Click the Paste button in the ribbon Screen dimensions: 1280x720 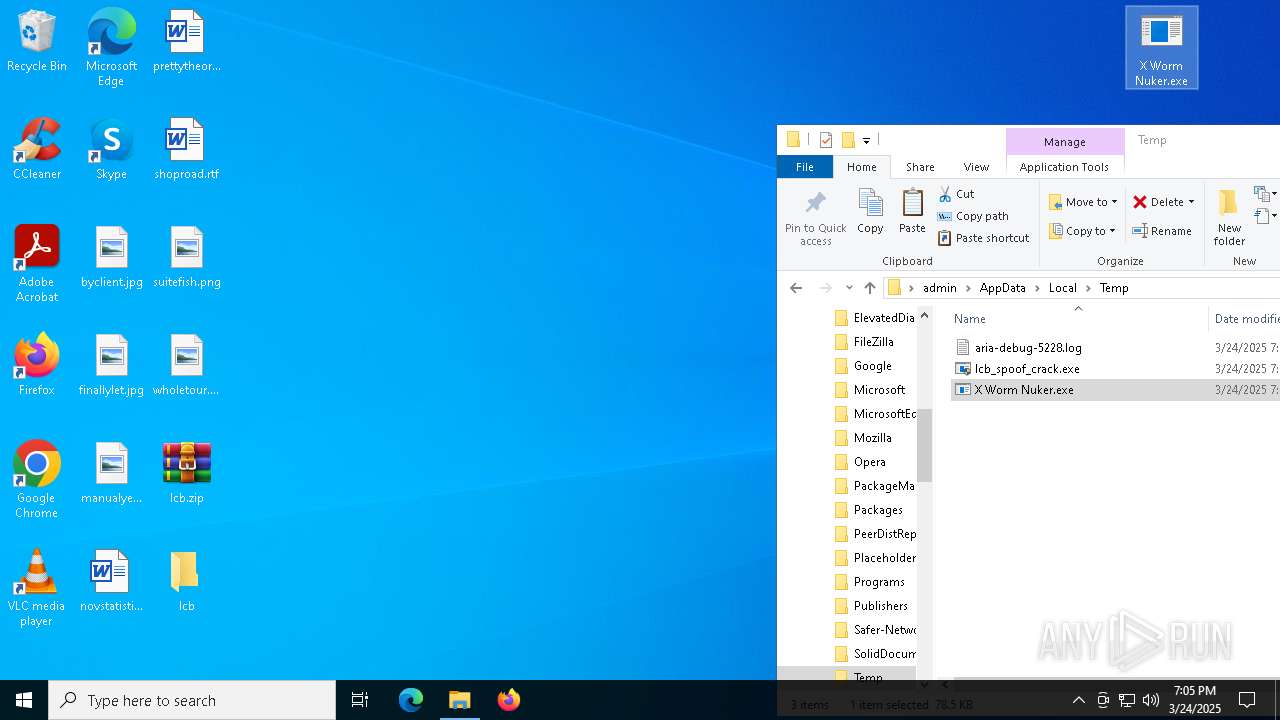point(912,212)
